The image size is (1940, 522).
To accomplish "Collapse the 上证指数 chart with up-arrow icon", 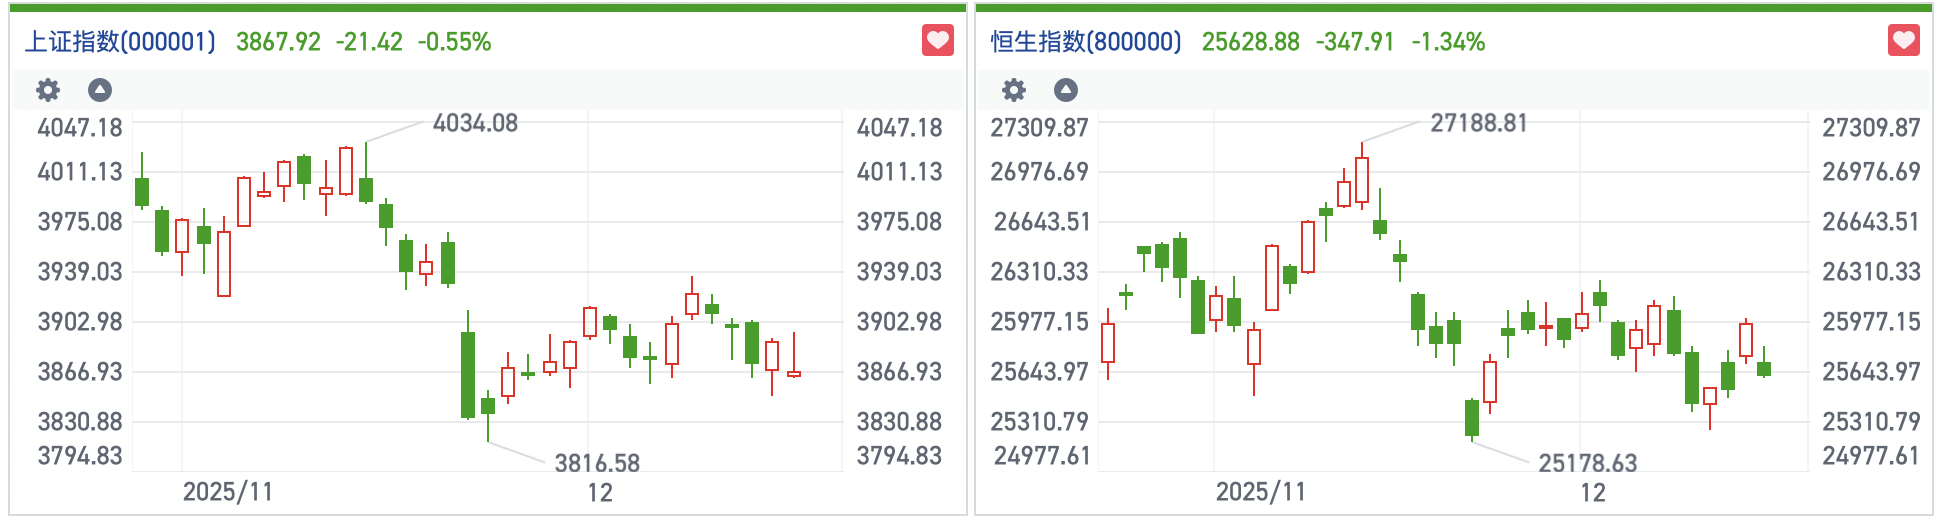I will [100, 91].
